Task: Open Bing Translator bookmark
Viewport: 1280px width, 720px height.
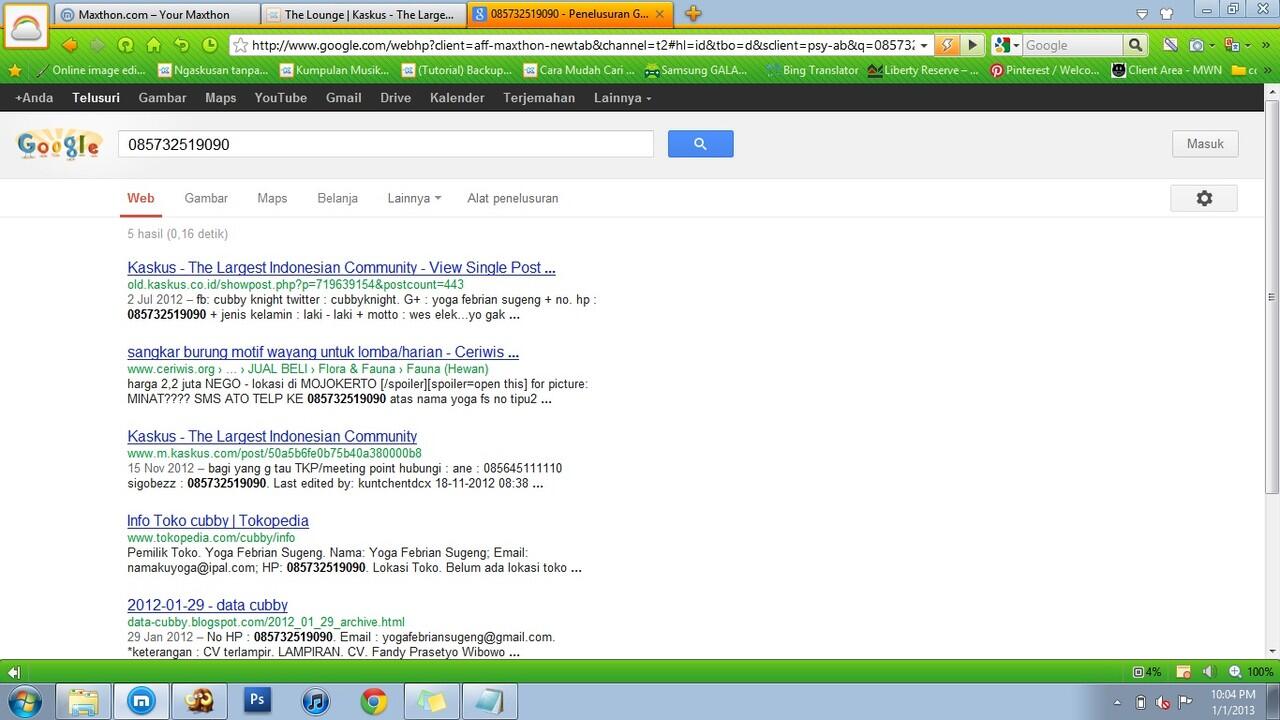Action: point(811,70)
